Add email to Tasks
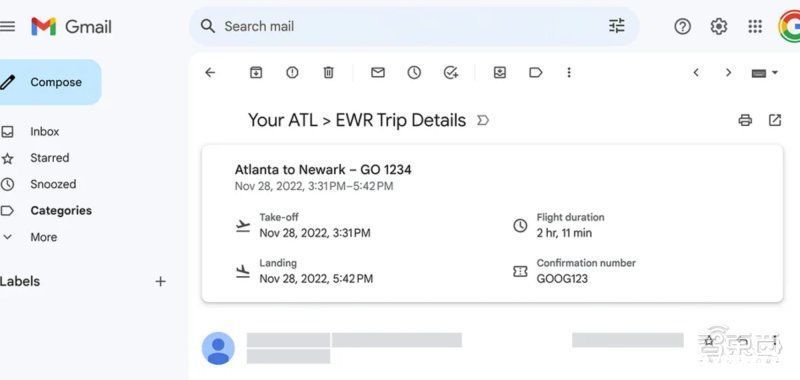The width and height of the screenshot is (800, 380). (451, 72)
